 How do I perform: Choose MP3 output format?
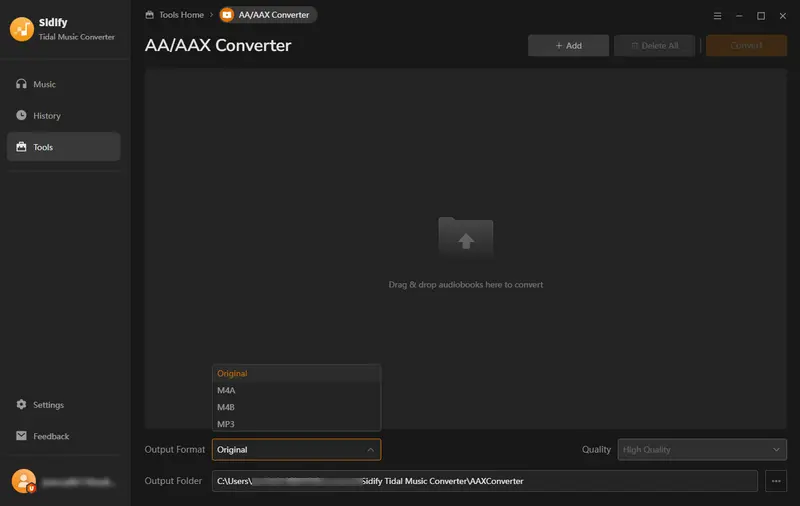296,424
